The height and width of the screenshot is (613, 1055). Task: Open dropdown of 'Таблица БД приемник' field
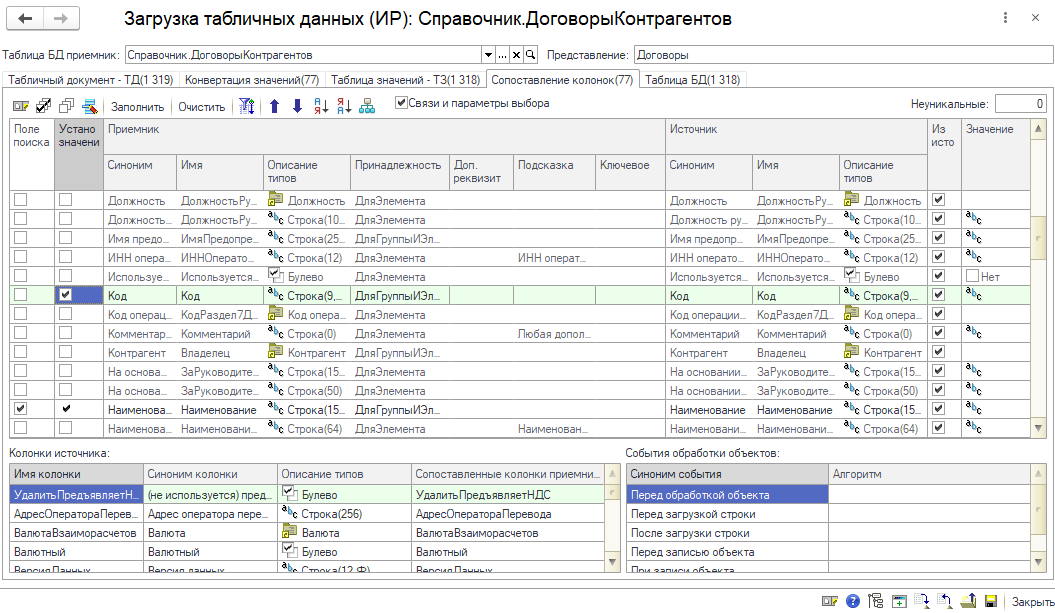[489, 55]
